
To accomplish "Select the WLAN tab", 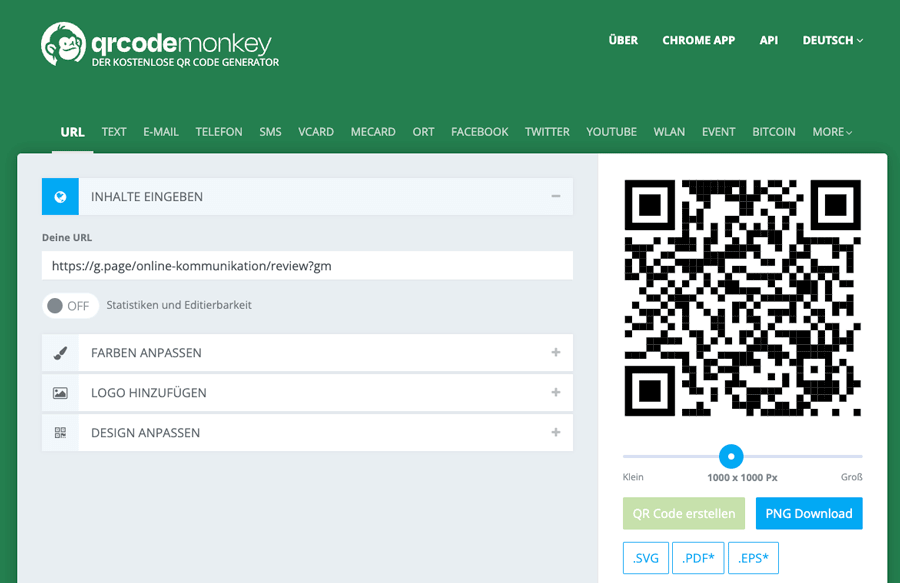I will pyautogui.click(x=669, y=132).
